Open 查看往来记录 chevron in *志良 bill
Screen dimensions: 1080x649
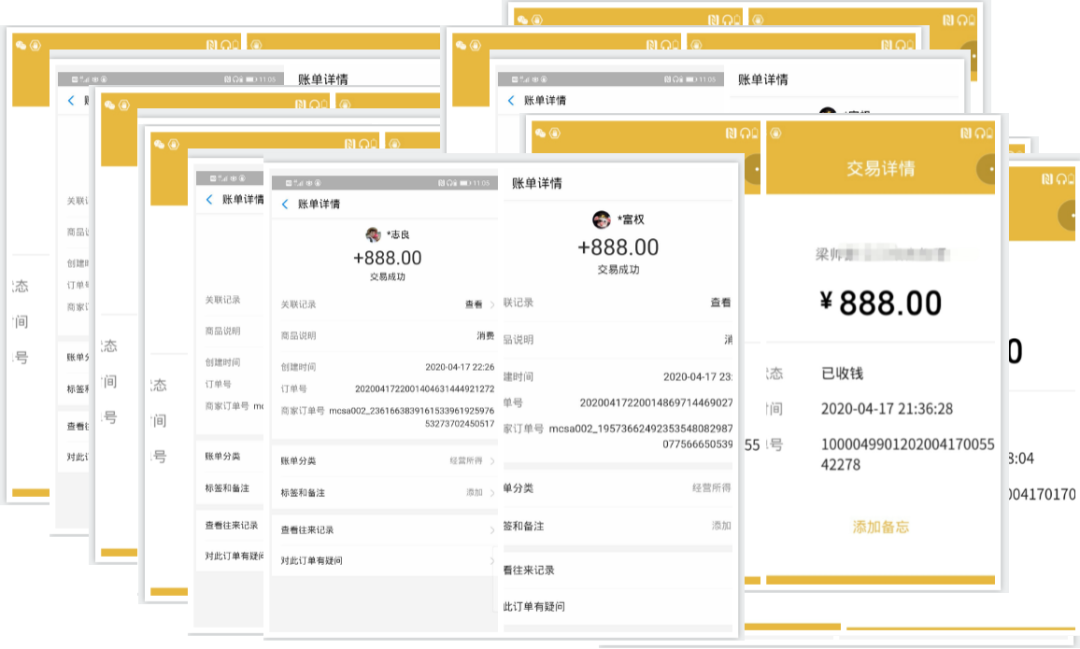click(x=492, y=530)
